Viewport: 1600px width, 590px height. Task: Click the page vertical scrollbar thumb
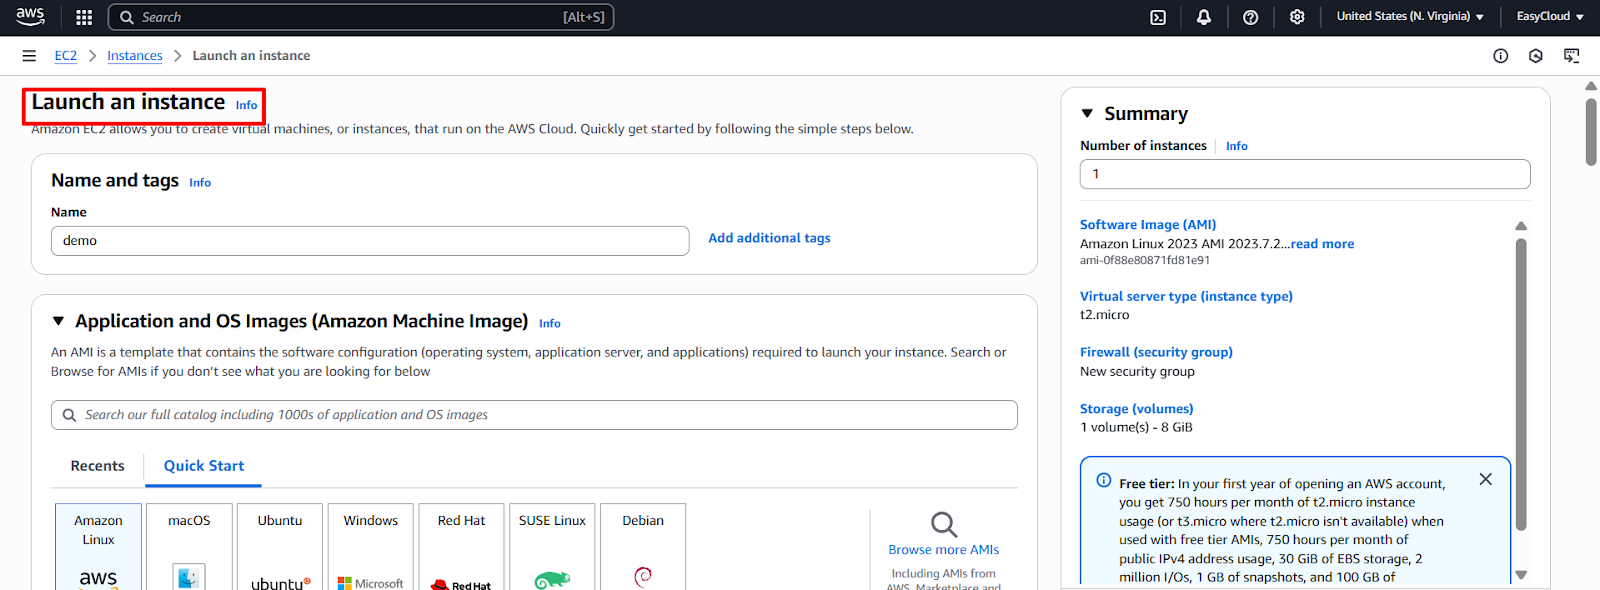[x=1591, y=131]
